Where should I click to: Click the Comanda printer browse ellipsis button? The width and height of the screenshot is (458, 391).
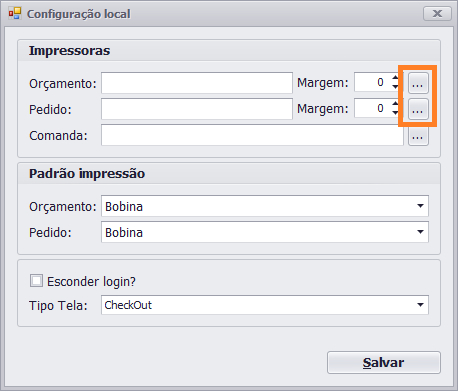tap(418, 136)
